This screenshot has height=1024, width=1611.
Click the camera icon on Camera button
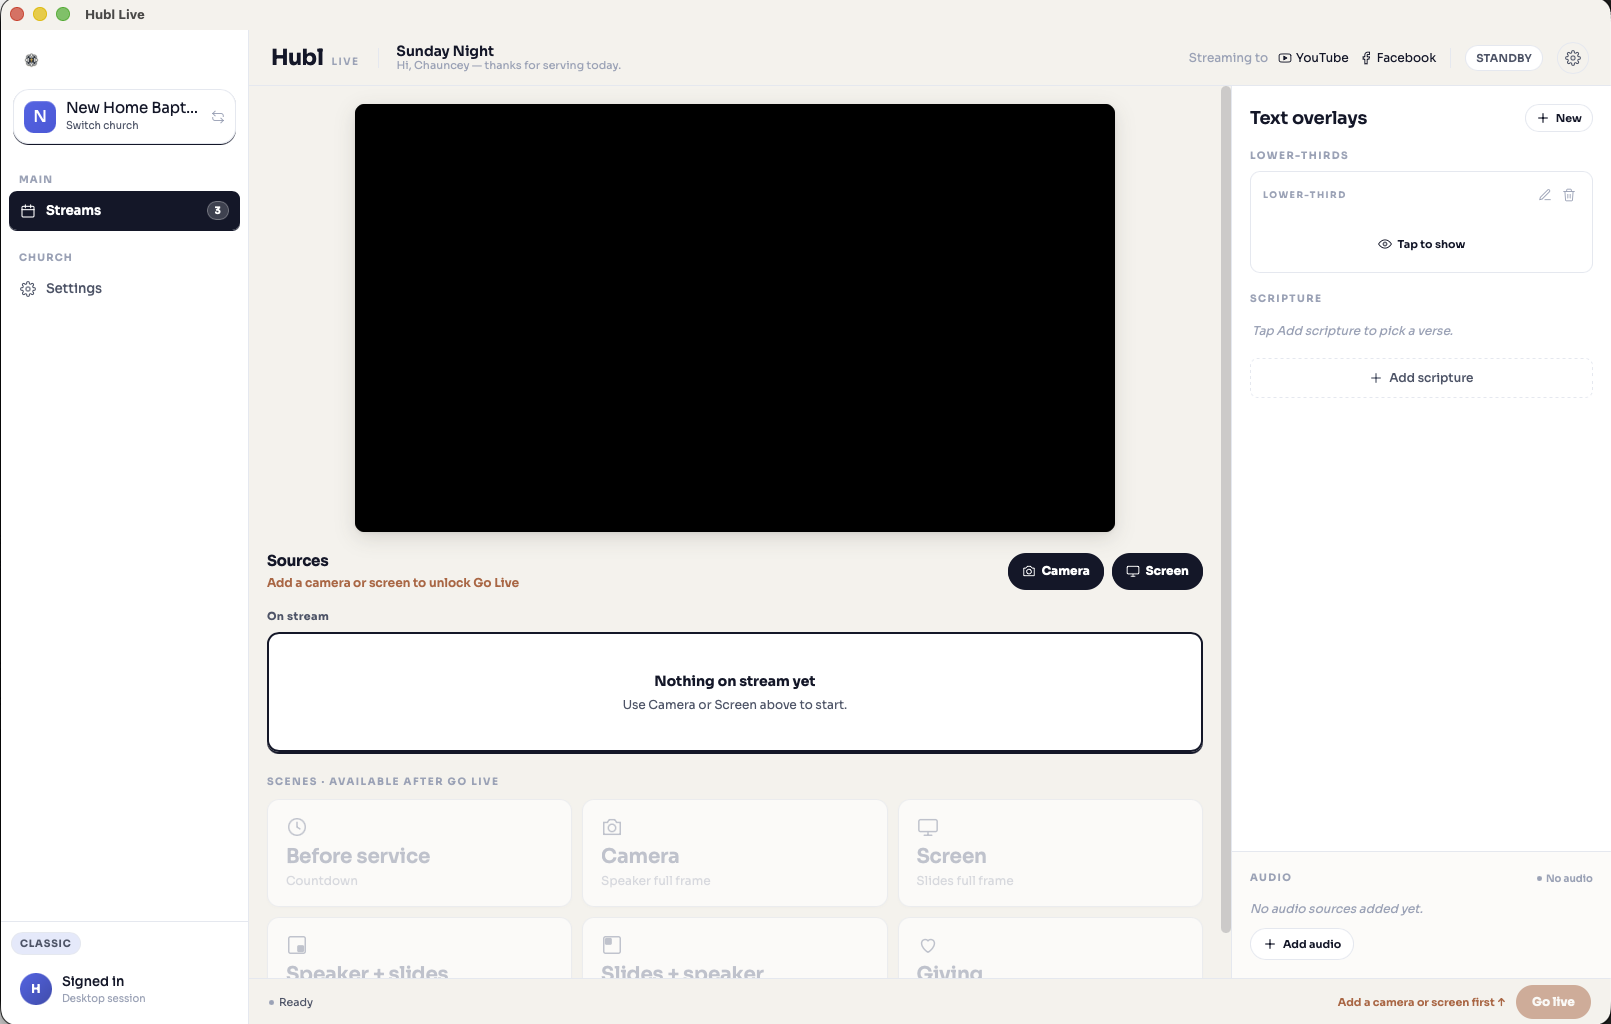point(1029,571)
